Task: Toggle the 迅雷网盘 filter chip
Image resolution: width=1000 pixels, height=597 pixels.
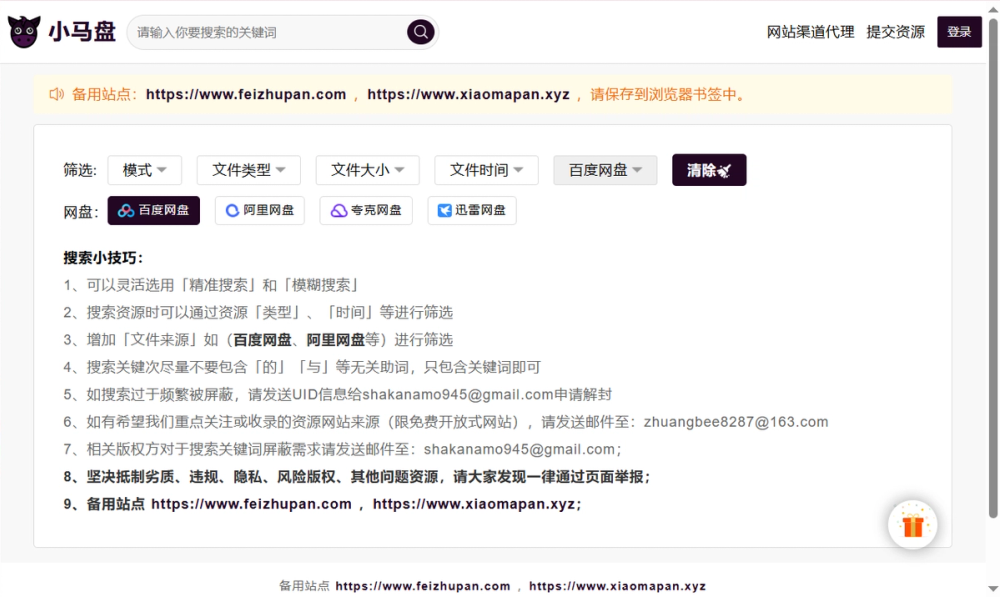Action: (x=471, y=210)
